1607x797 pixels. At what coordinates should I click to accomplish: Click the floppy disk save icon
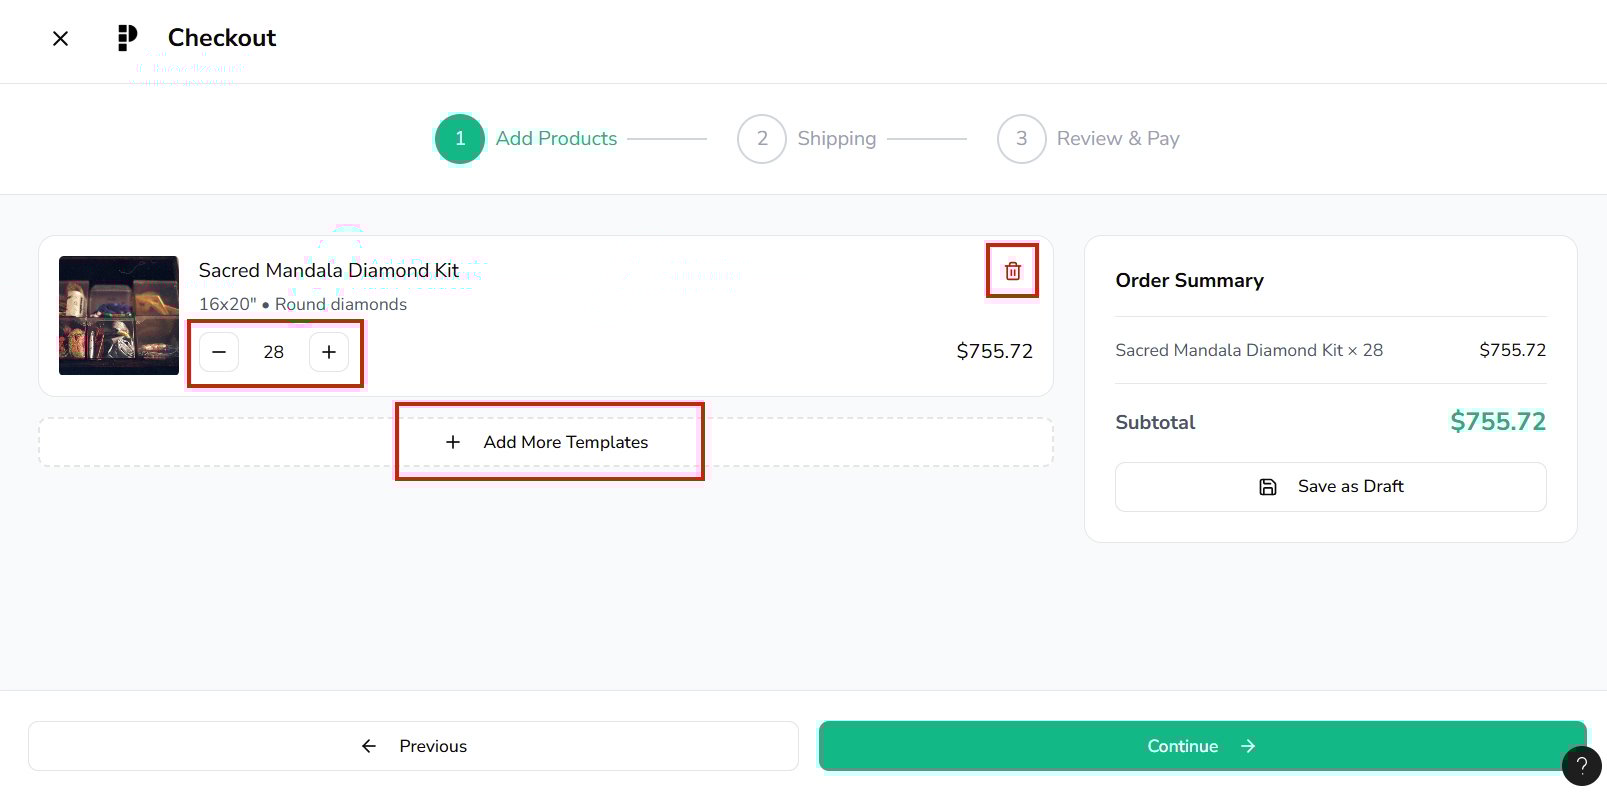[x=1267, y=487]
